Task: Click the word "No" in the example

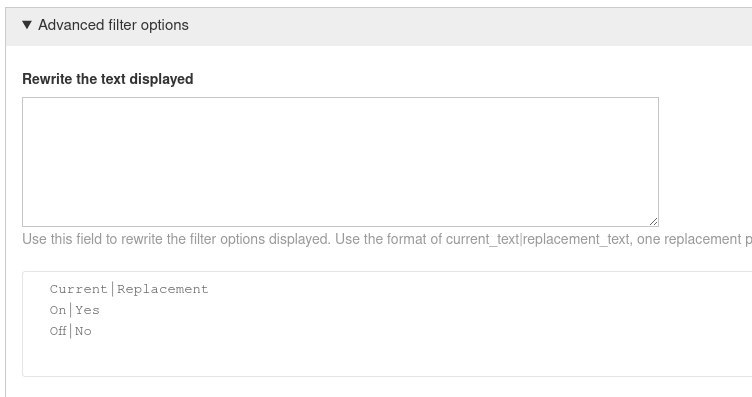Action: [83, 331]
